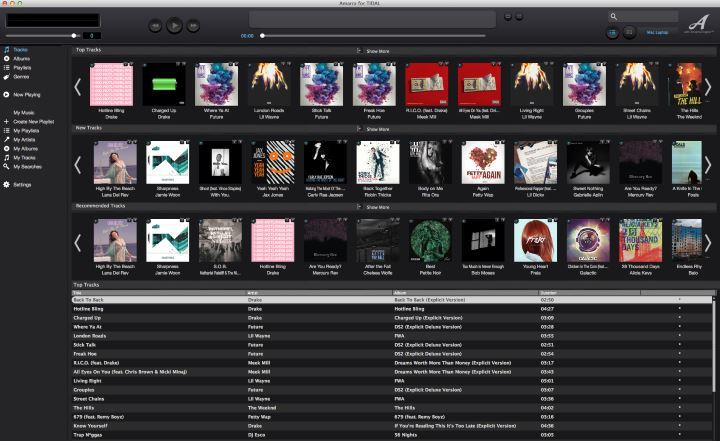Select 28 Thousand Days cover by Alicia Keys
Image resolution: width=720 pixels, height=441 pixels.
641,241
